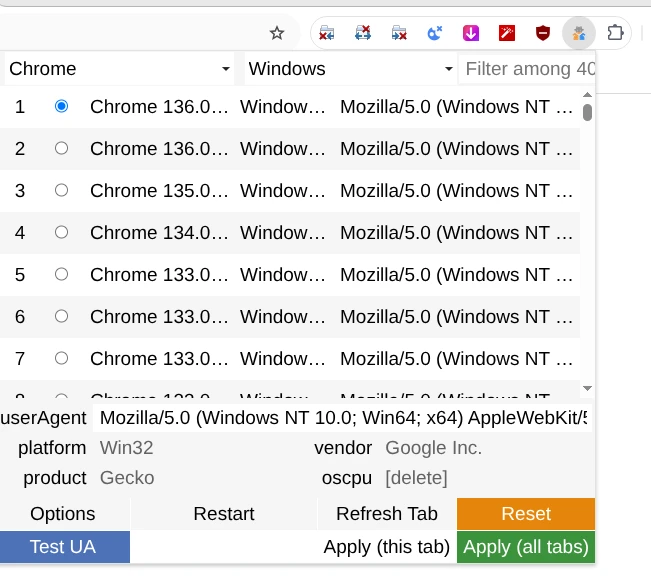The height and width of the screenshot is (584, 651).
Task: Click the close-right-tabs folder extension icon
Action: pos(399,33)
